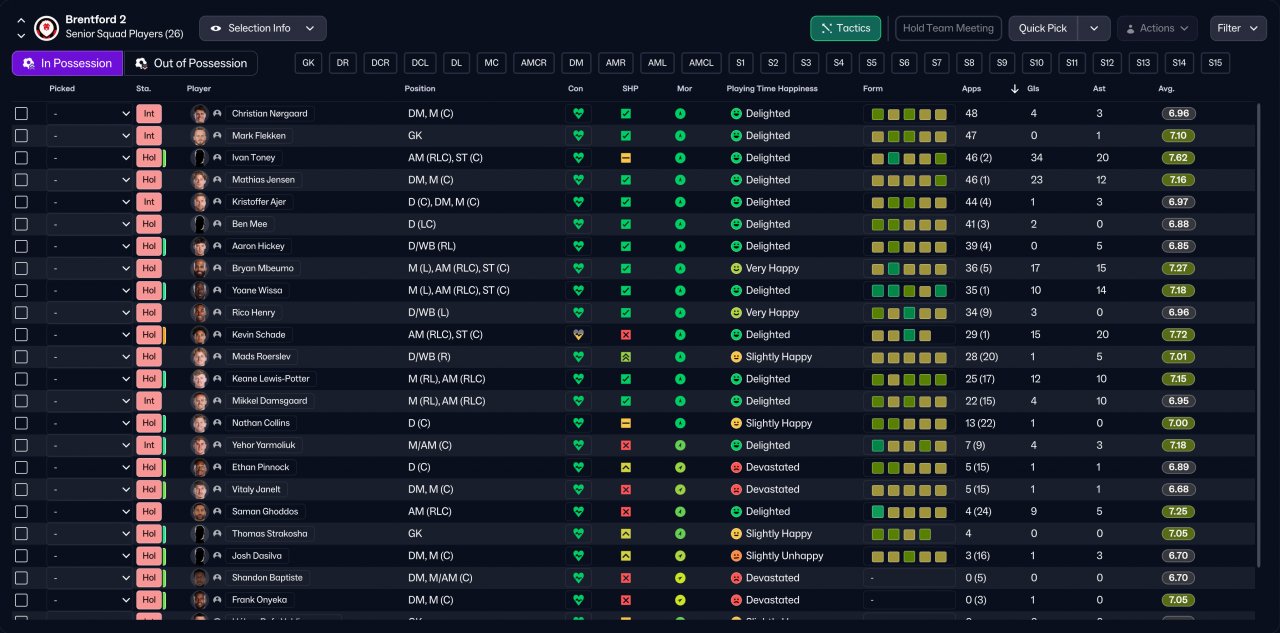The width and height of the screenshot is (1280, 633).
Task: Select the checkbox beside Mathias Jensen
Action: pyautogui.click(x=22, y=180)
